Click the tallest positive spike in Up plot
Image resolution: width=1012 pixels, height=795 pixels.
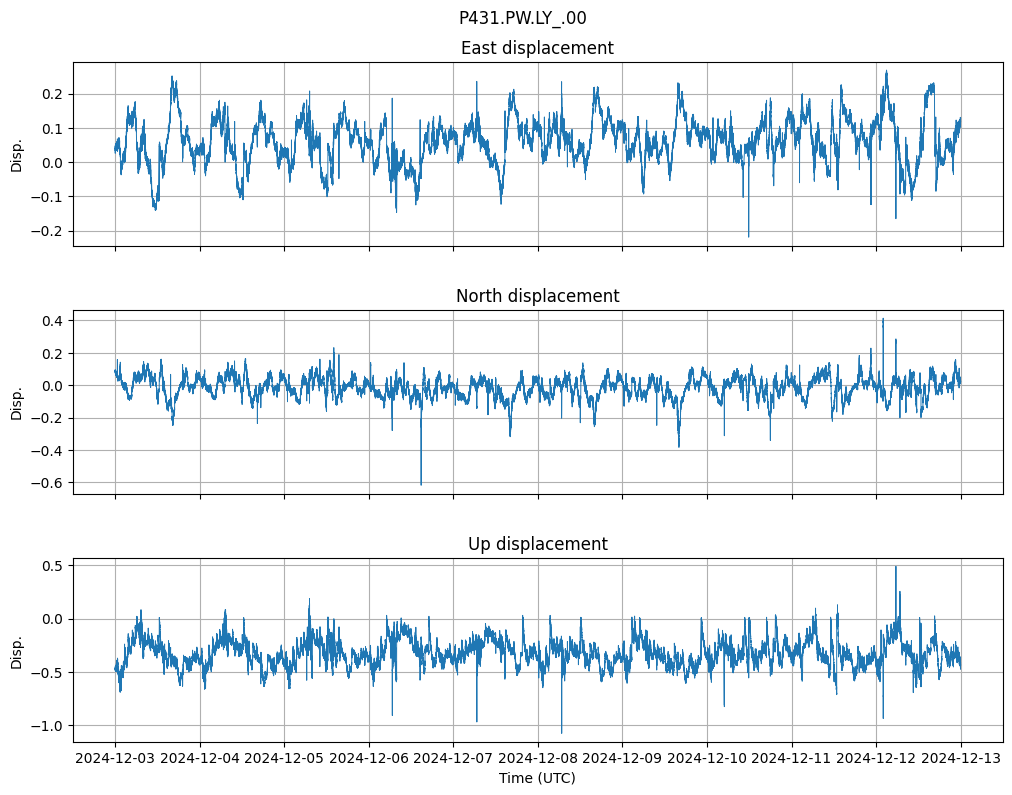pos(895,567)
